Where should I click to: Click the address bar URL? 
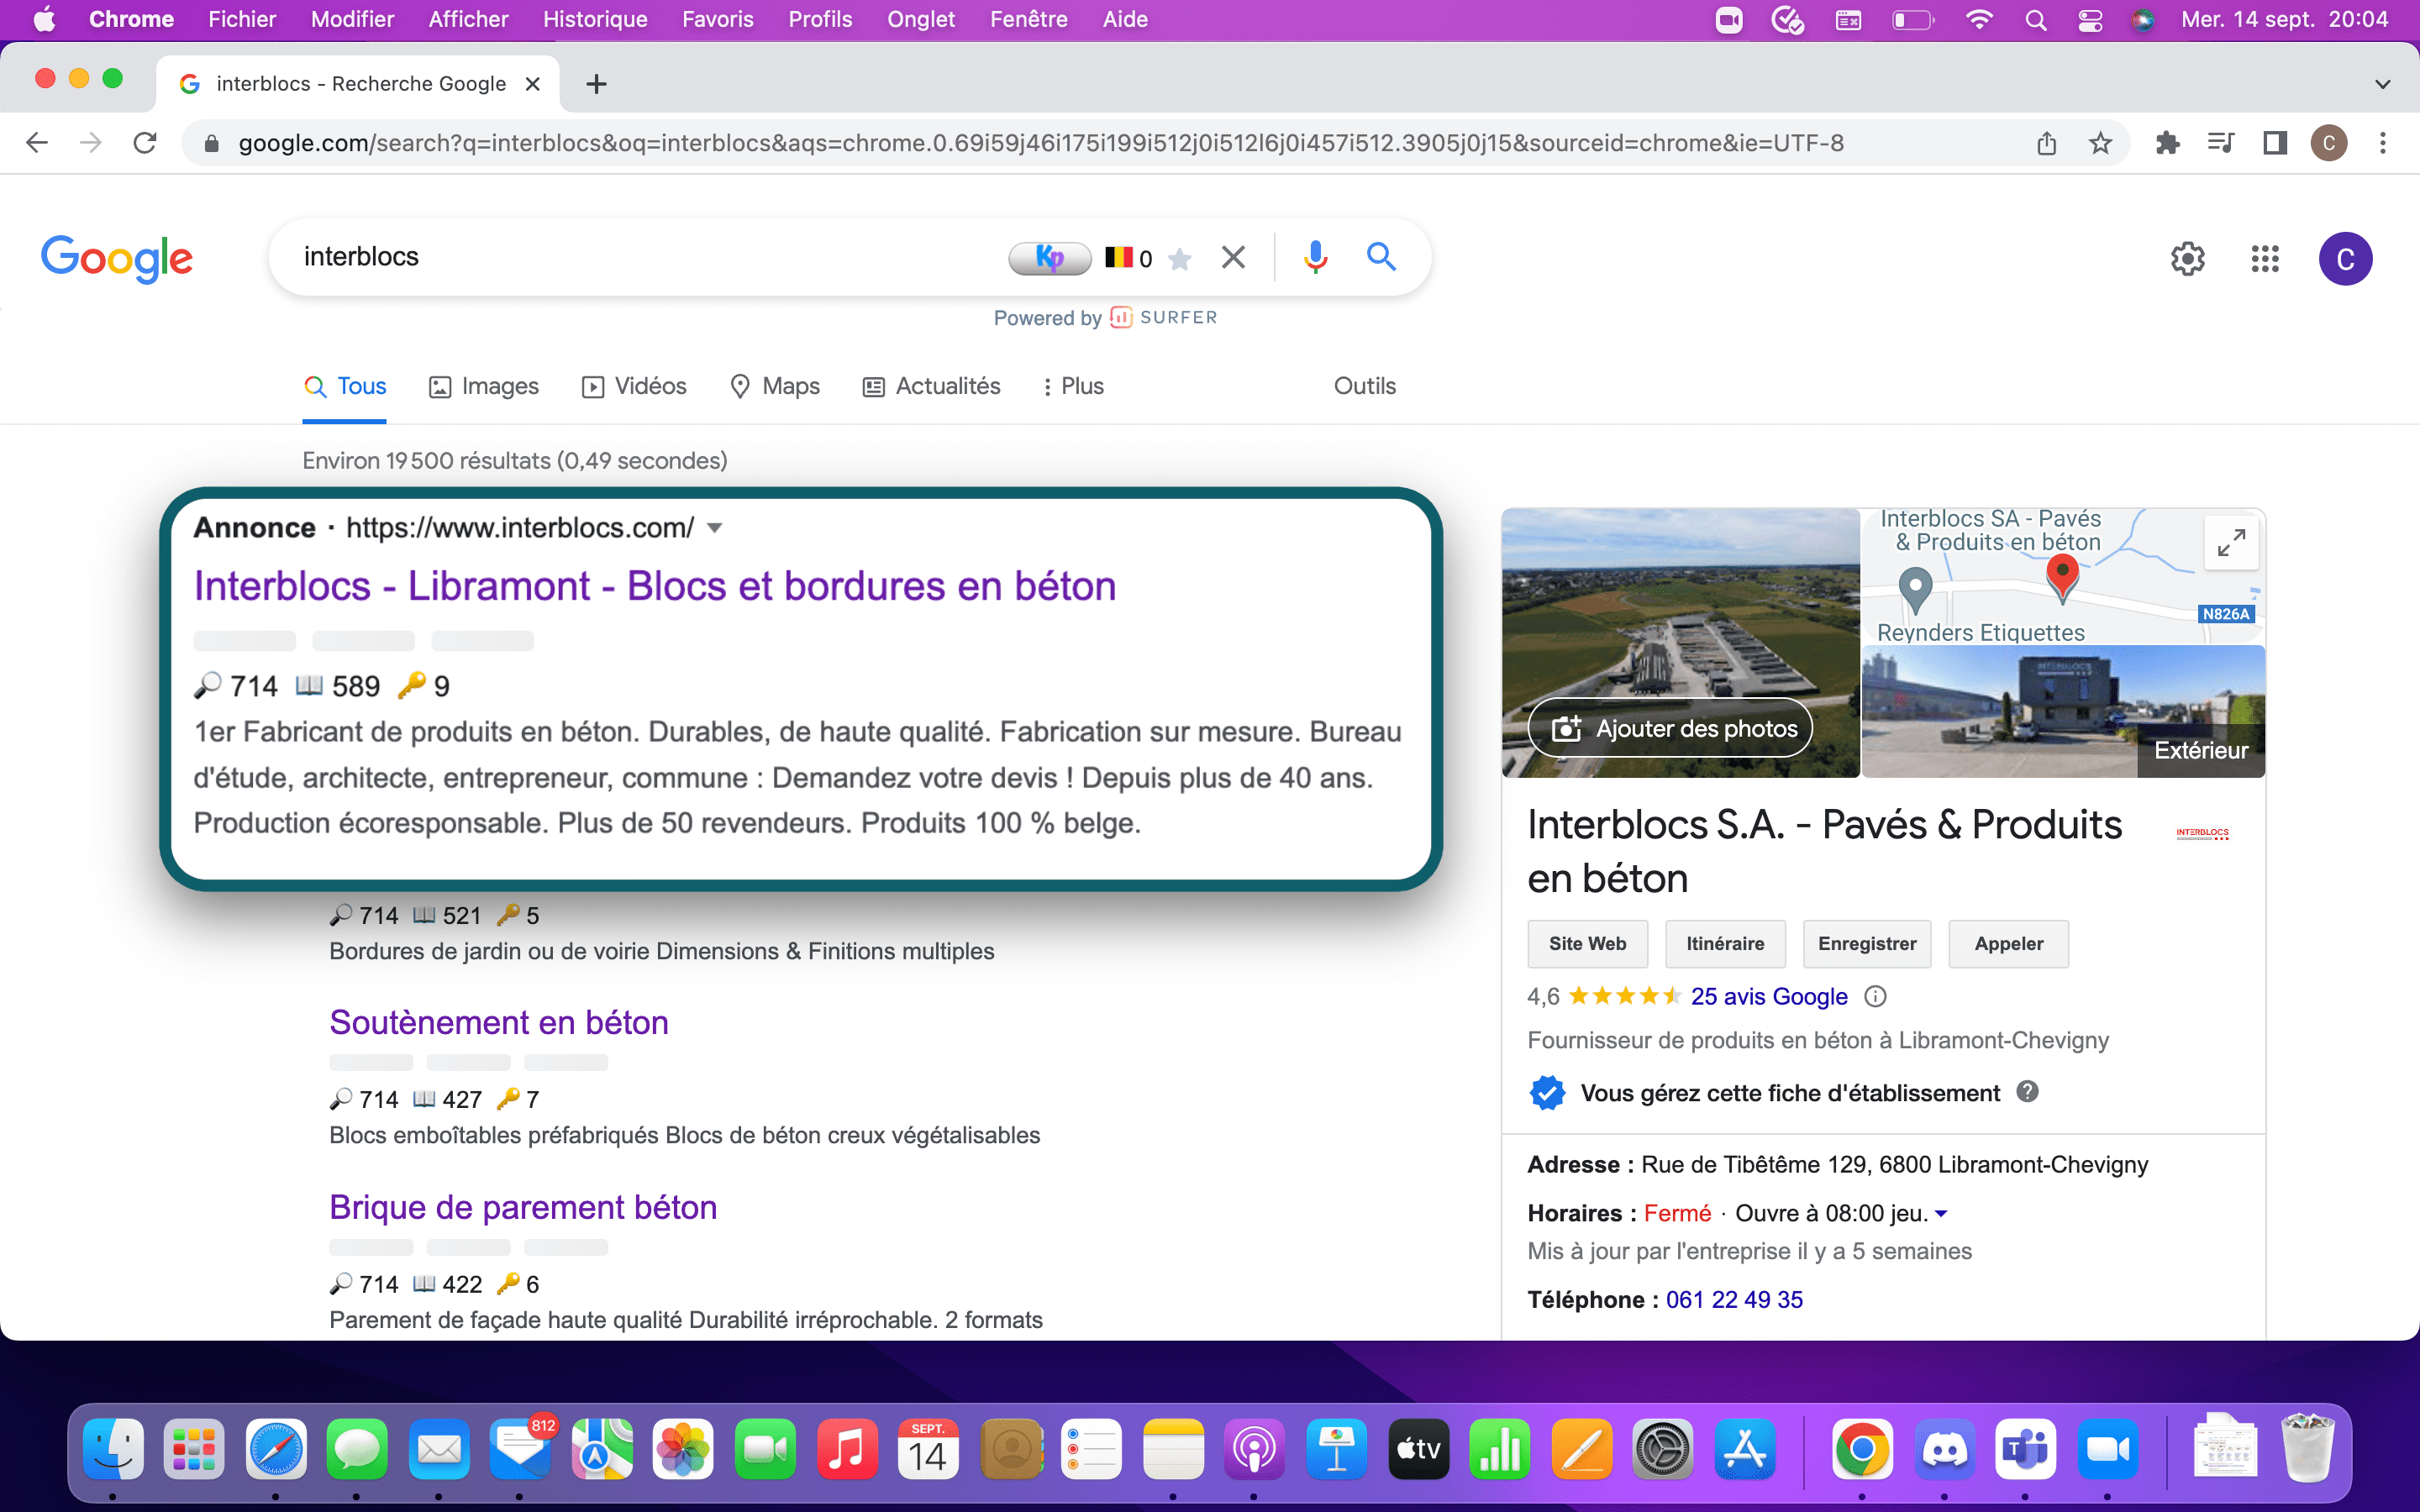(1040, 143)
